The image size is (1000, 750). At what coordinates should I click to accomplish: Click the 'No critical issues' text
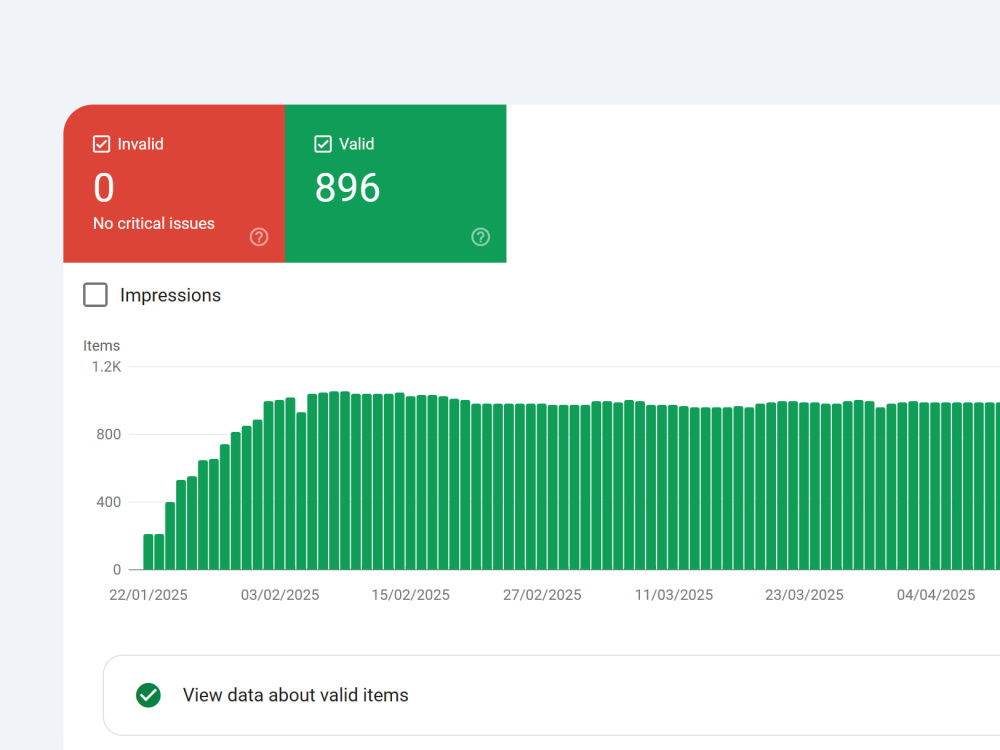click(x=154, y=224)
